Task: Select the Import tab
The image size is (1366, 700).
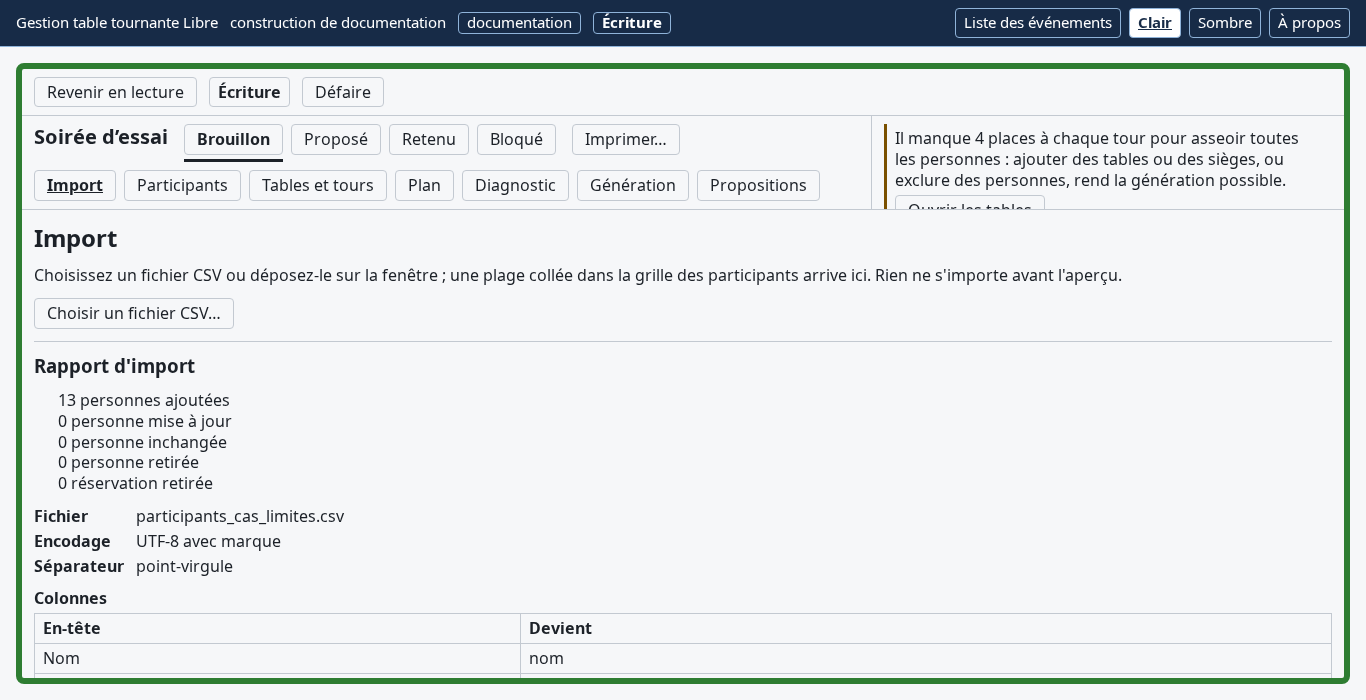Action: pos(75,186)
